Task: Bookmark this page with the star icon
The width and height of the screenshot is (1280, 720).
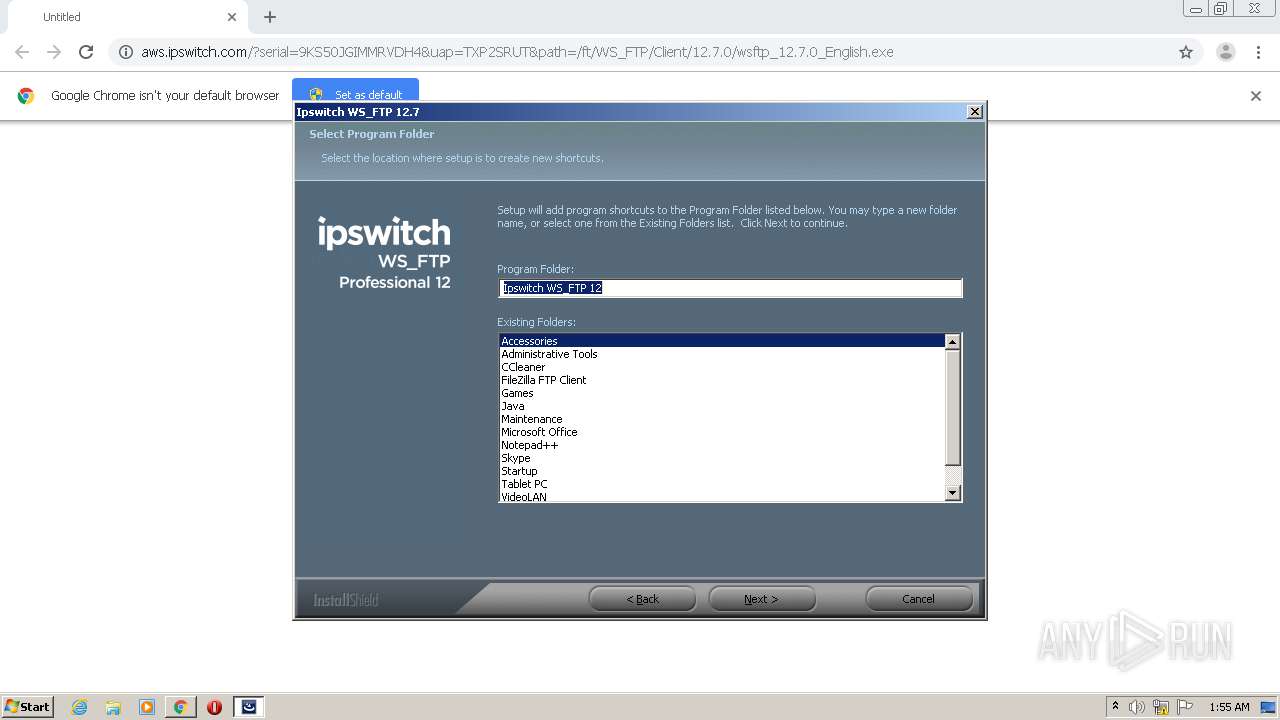Action: (x=1186, y=52)
